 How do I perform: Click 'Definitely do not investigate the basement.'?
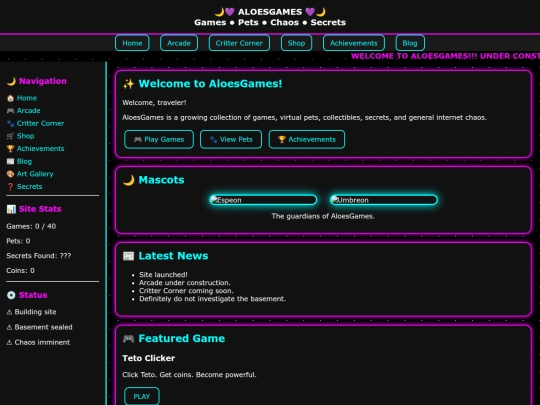click(x=212, y=299)
